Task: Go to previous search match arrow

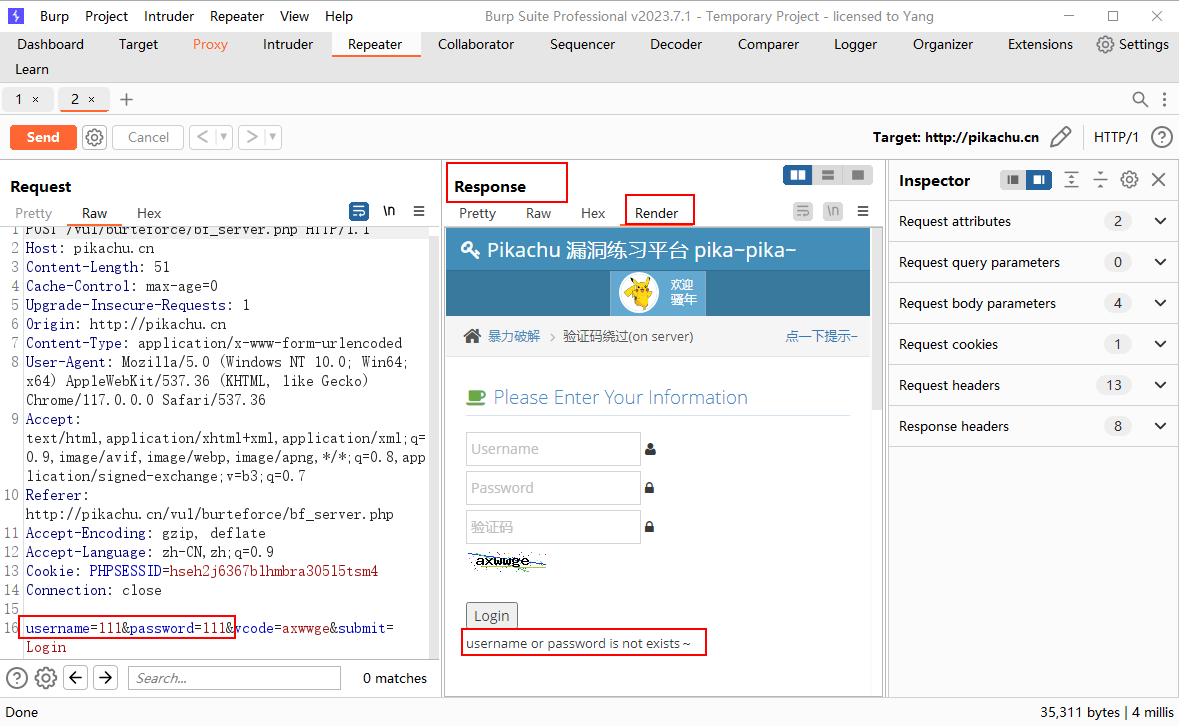Action: [75, 678]
